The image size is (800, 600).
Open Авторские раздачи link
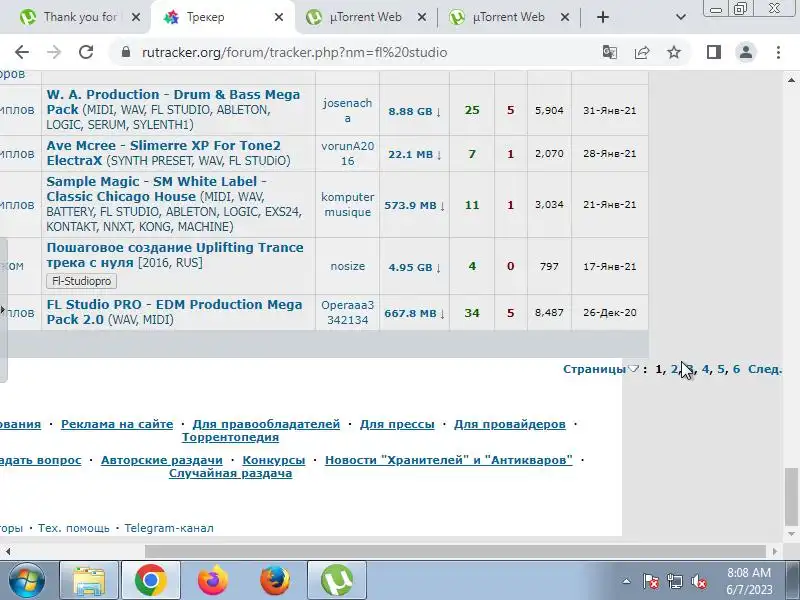coord(162,460)
